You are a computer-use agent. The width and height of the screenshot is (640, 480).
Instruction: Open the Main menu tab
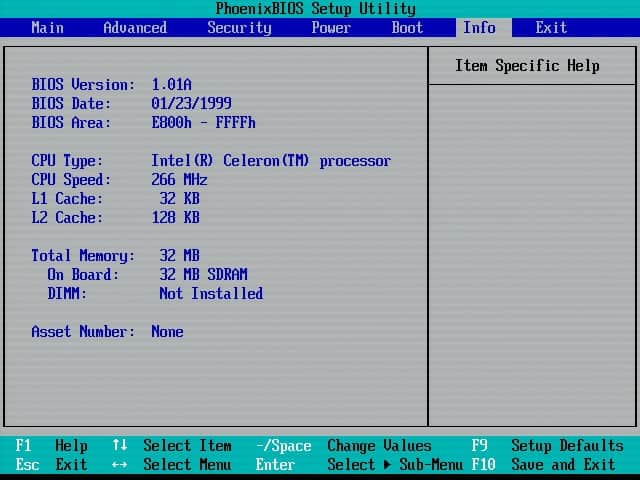pos(47,28)
